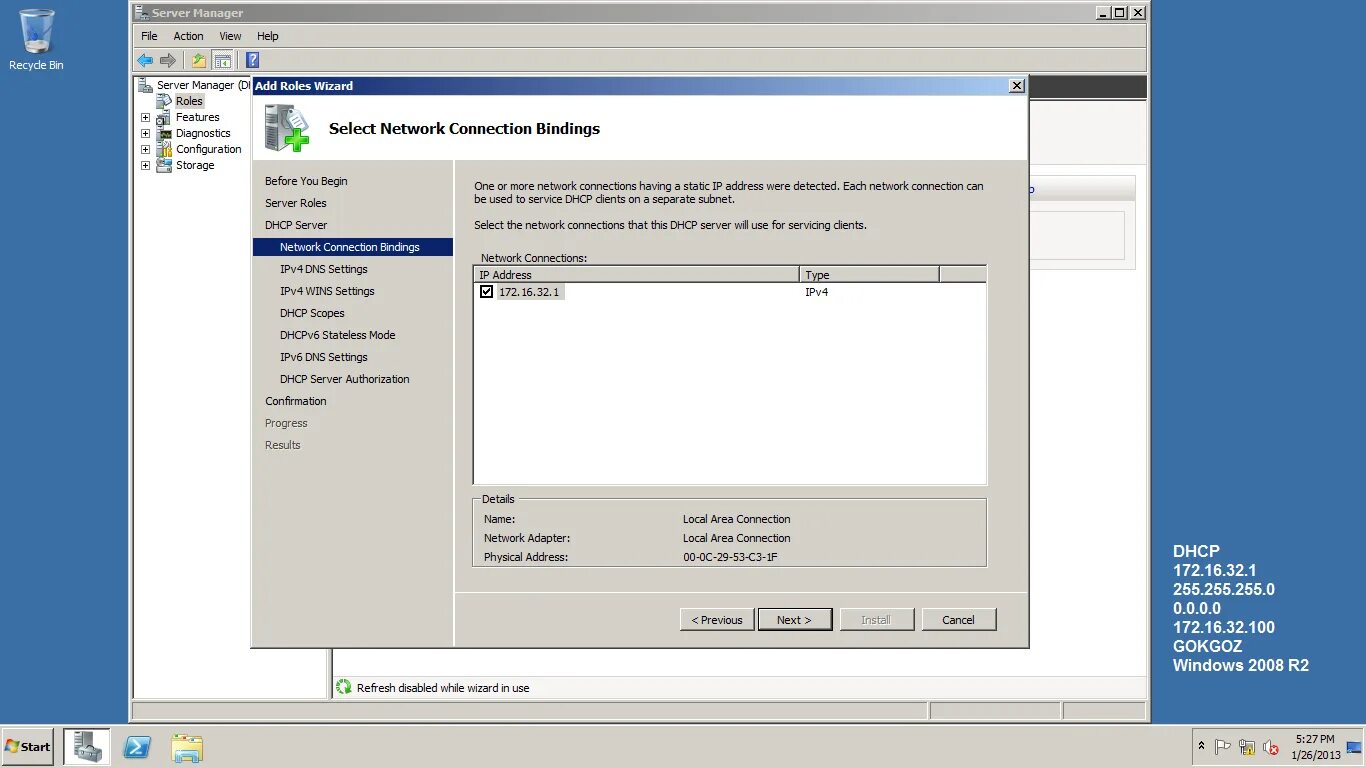
Task: Uncheck the 172.16.32.1 network connection checkbox
Action: coord(486,292)
